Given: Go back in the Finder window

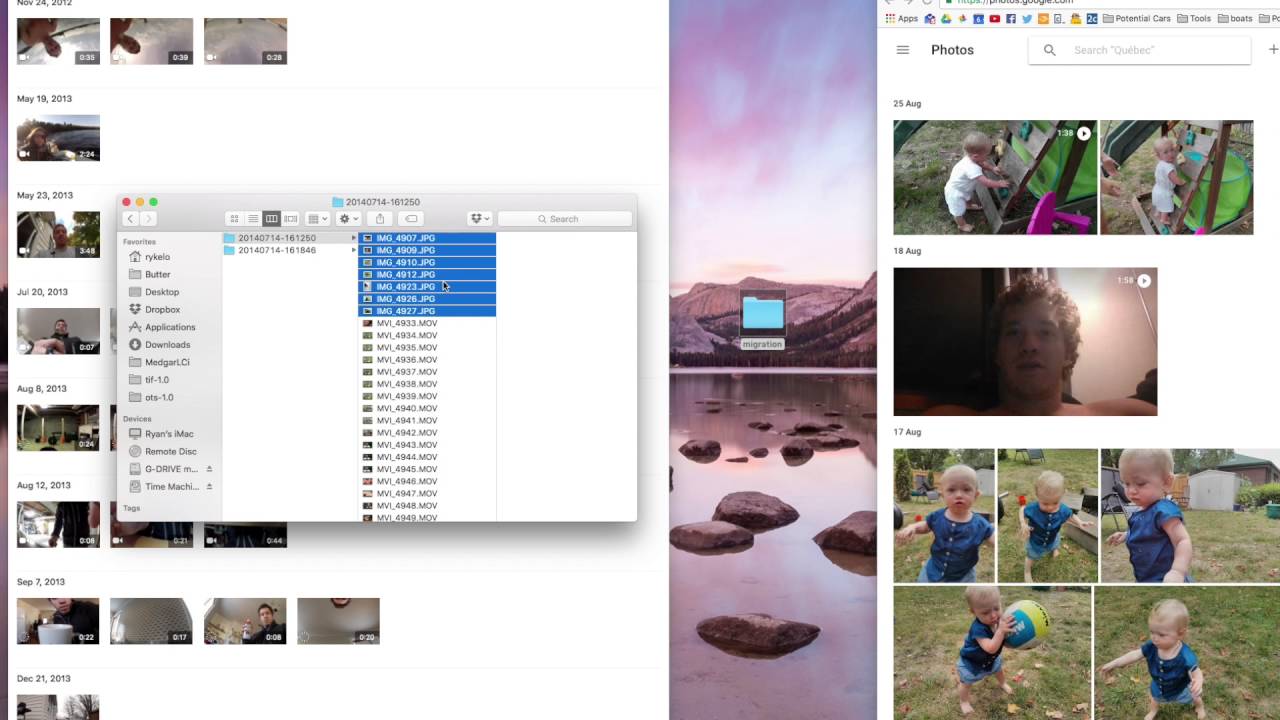Looking at the screenshot, I should point(130,219).
